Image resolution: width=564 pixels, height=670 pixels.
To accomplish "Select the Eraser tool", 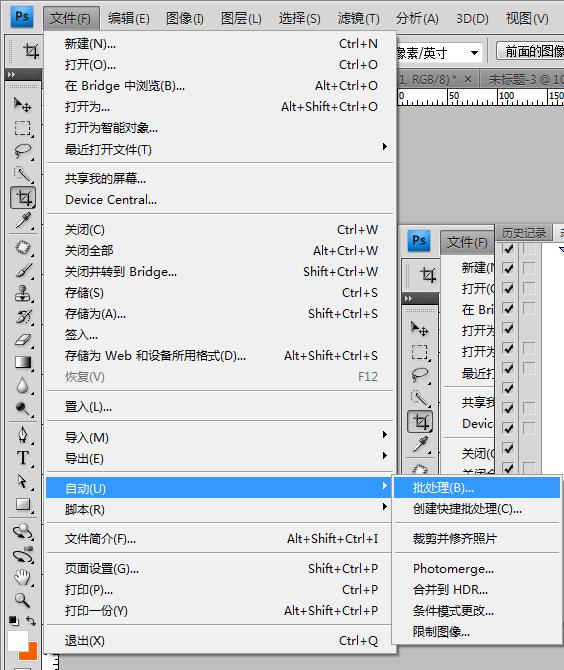I will tap(23, 340).
